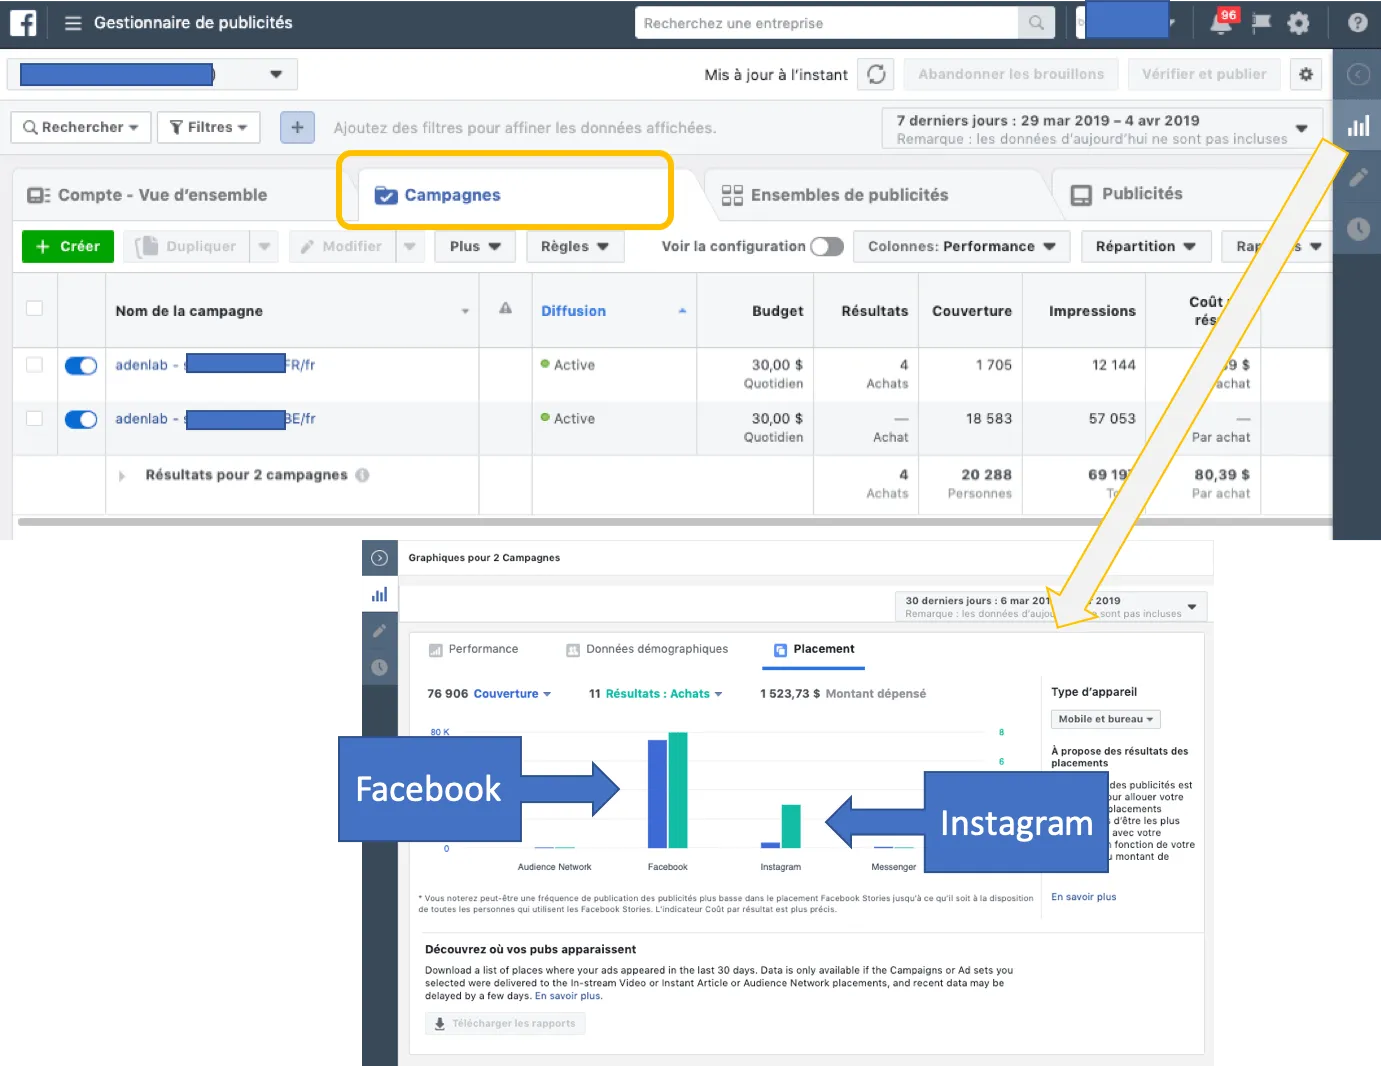Click the Facebook blue bar in chart
The image size is (1381, 1066).
click(x=657, y=794)
